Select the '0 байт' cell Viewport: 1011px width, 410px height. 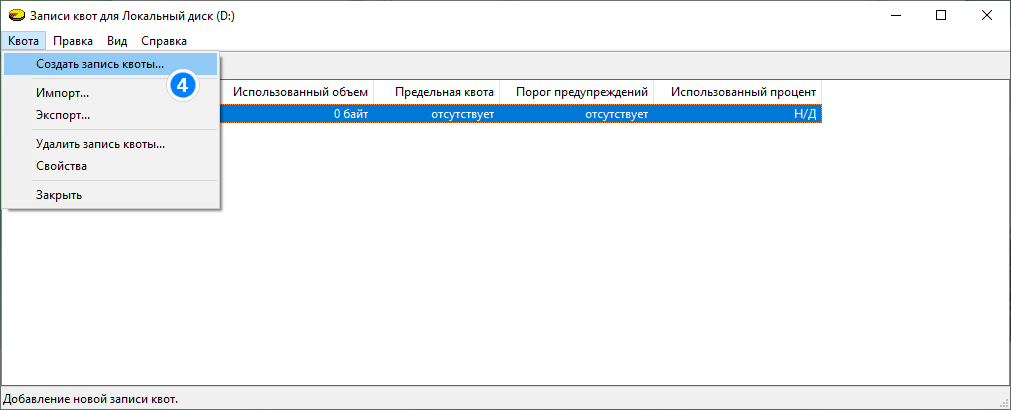[x=351, y=114]
